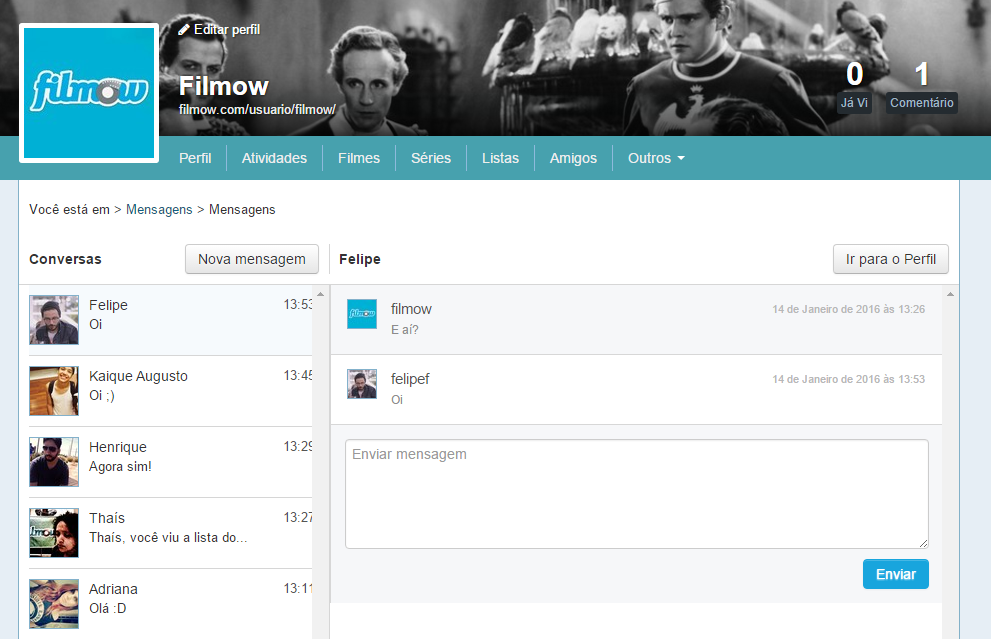Open the Já Vi counter

click(x=854, y=87)
